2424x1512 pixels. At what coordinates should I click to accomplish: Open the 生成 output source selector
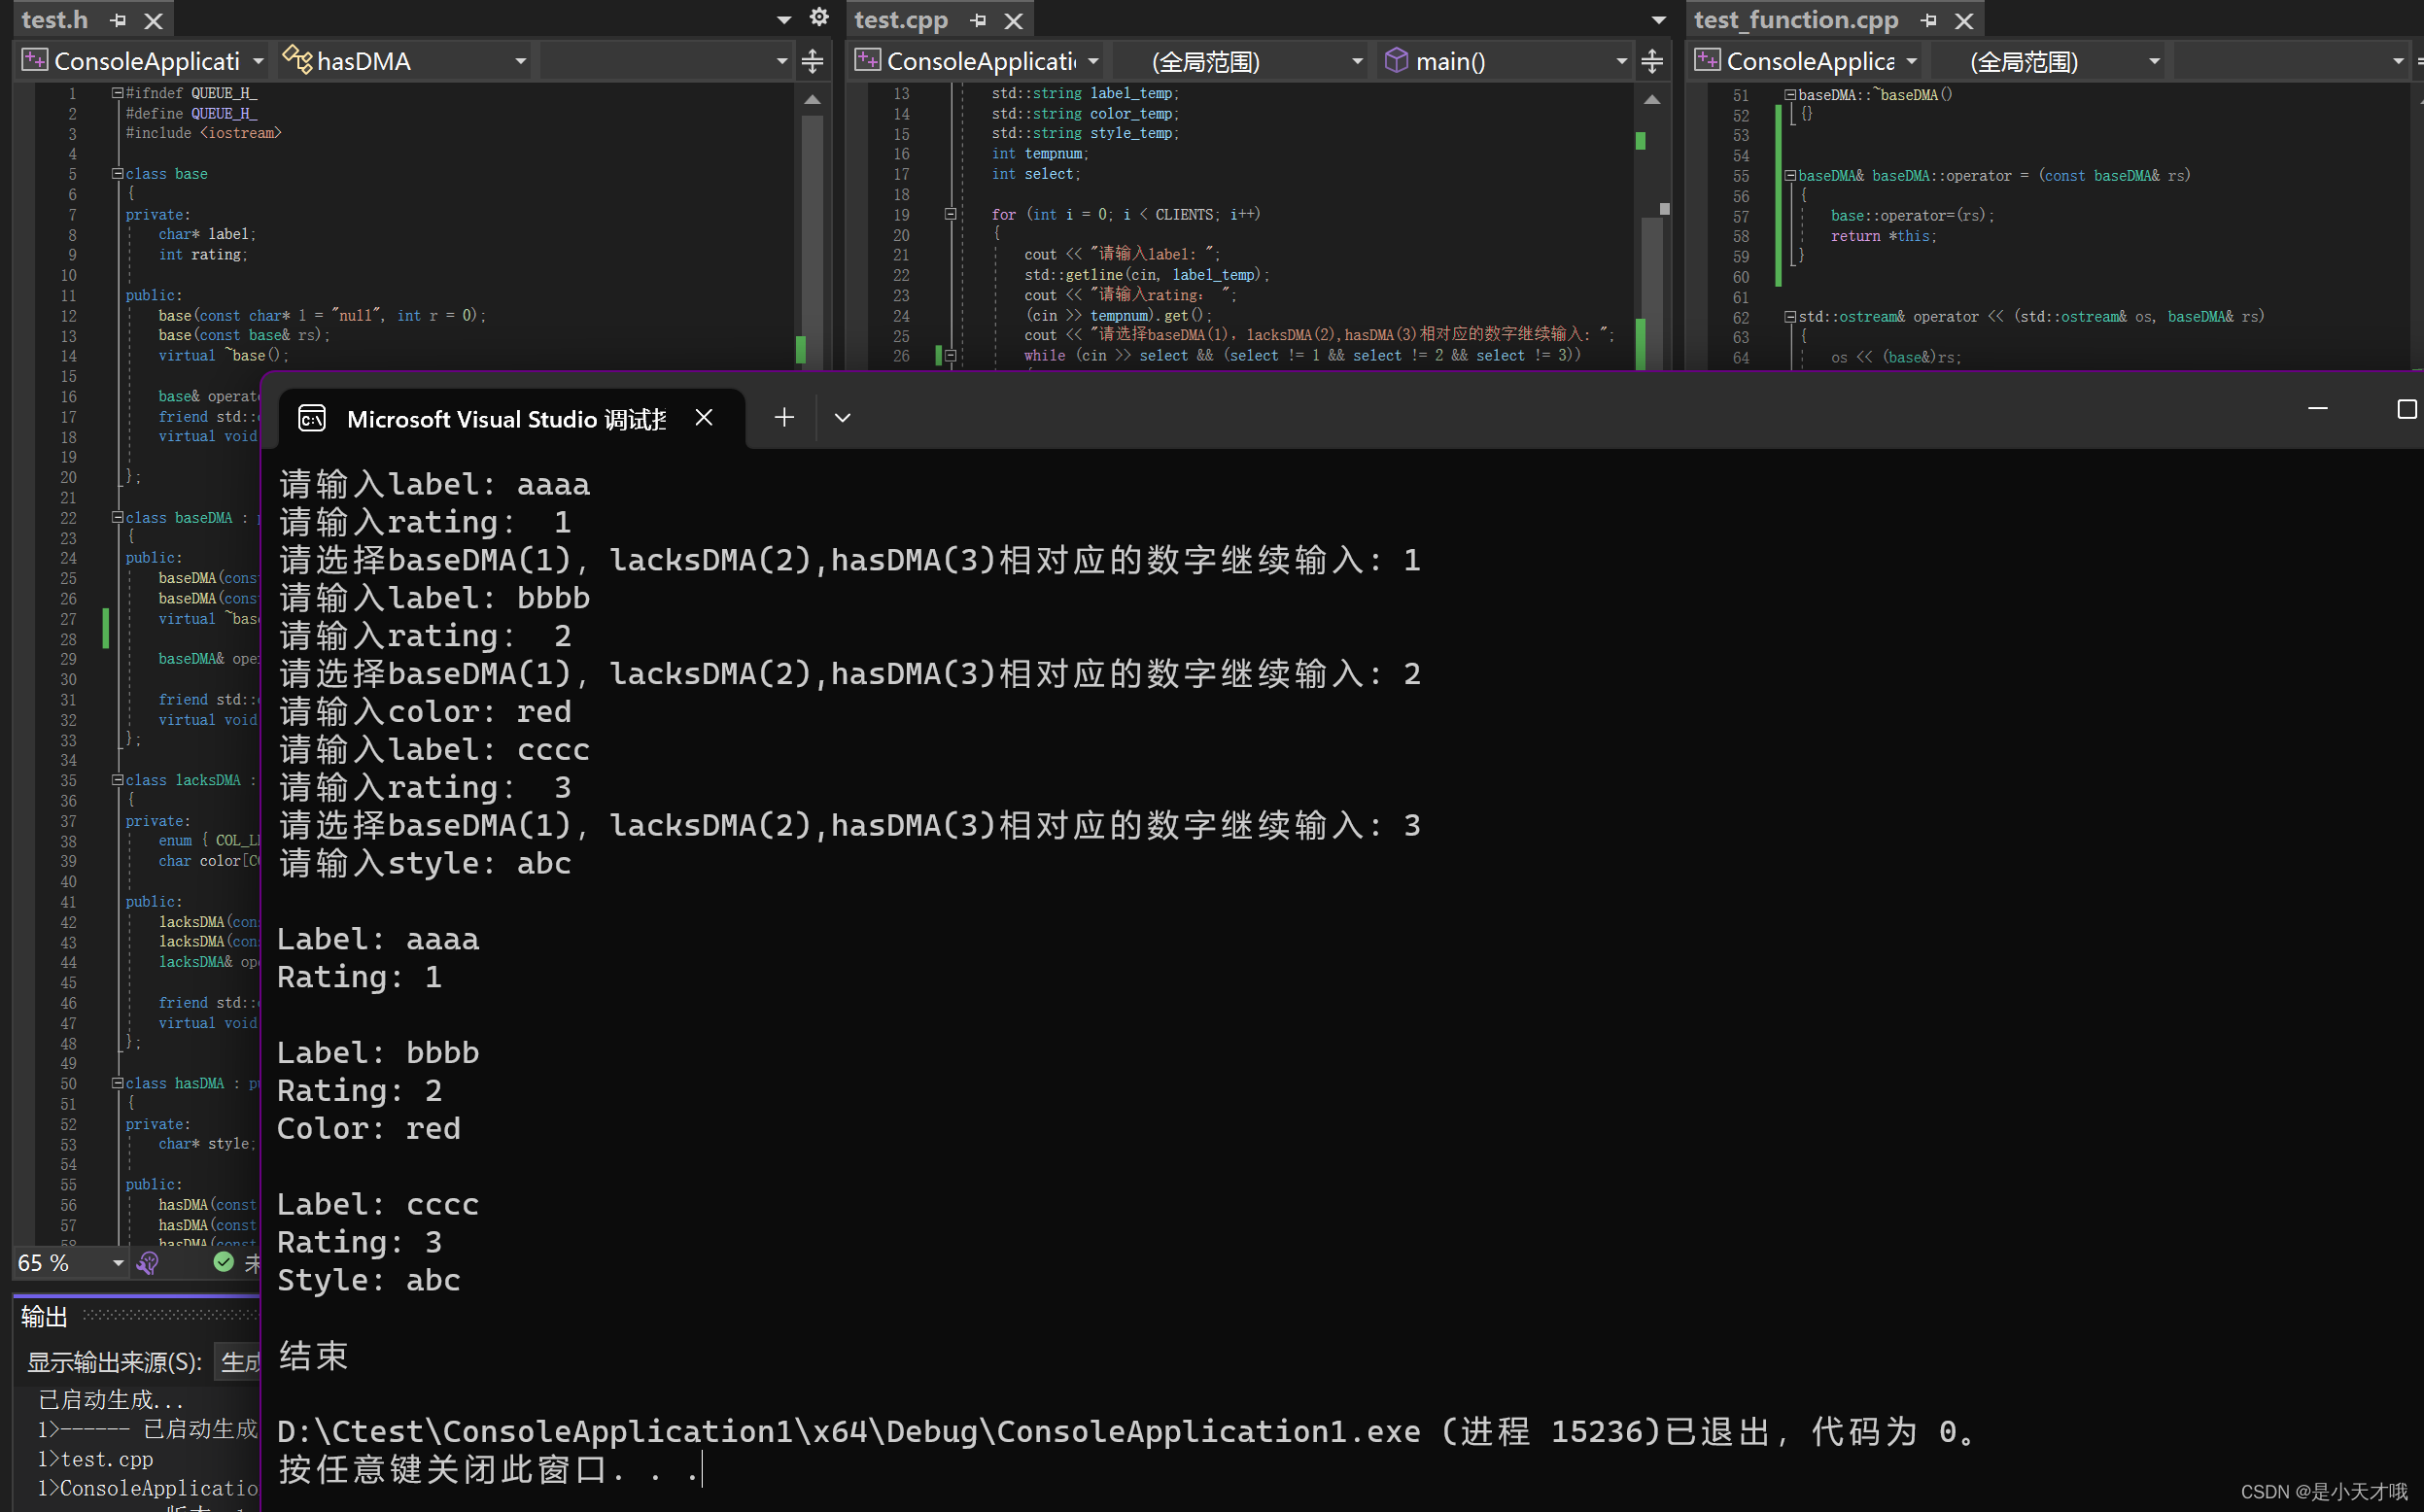coord(238,1362)
